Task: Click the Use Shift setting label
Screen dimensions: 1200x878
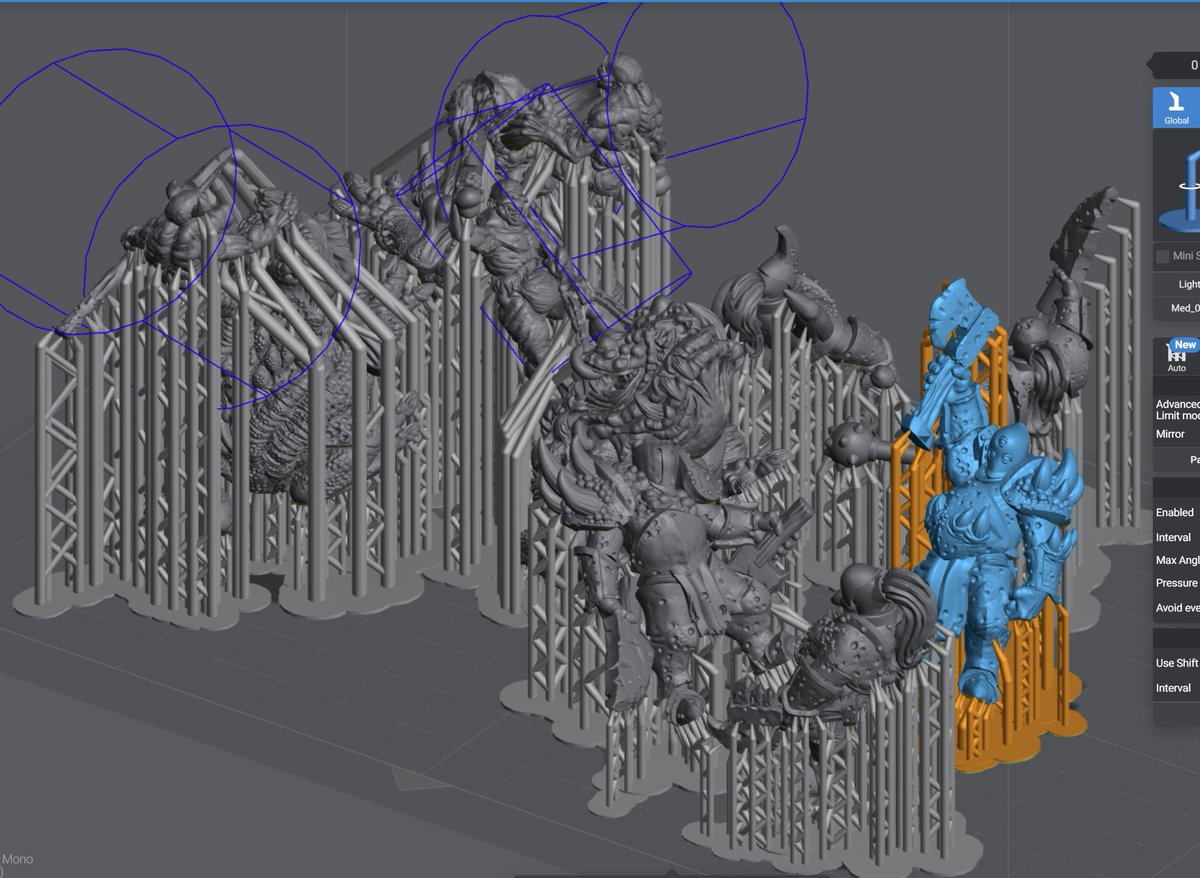Action: [x=1177, y=663]
